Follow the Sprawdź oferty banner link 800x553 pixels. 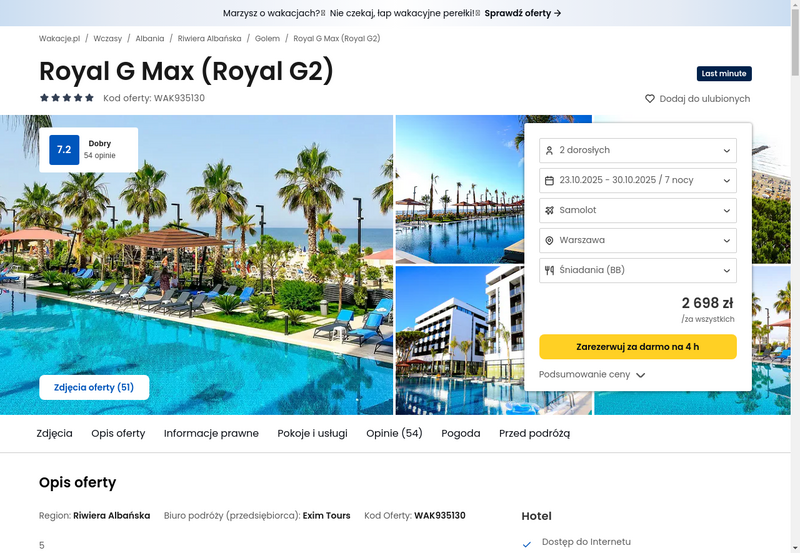point(523,13)
